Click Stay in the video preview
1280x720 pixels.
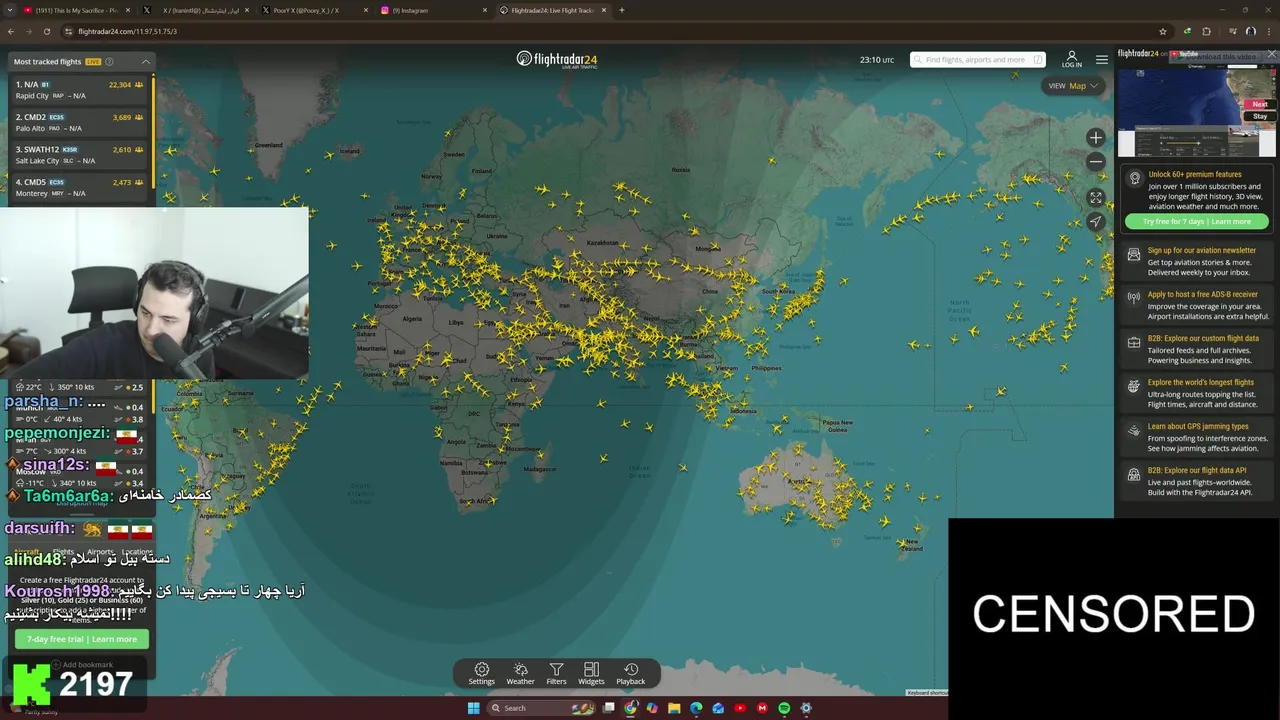tap(1260, 116)
